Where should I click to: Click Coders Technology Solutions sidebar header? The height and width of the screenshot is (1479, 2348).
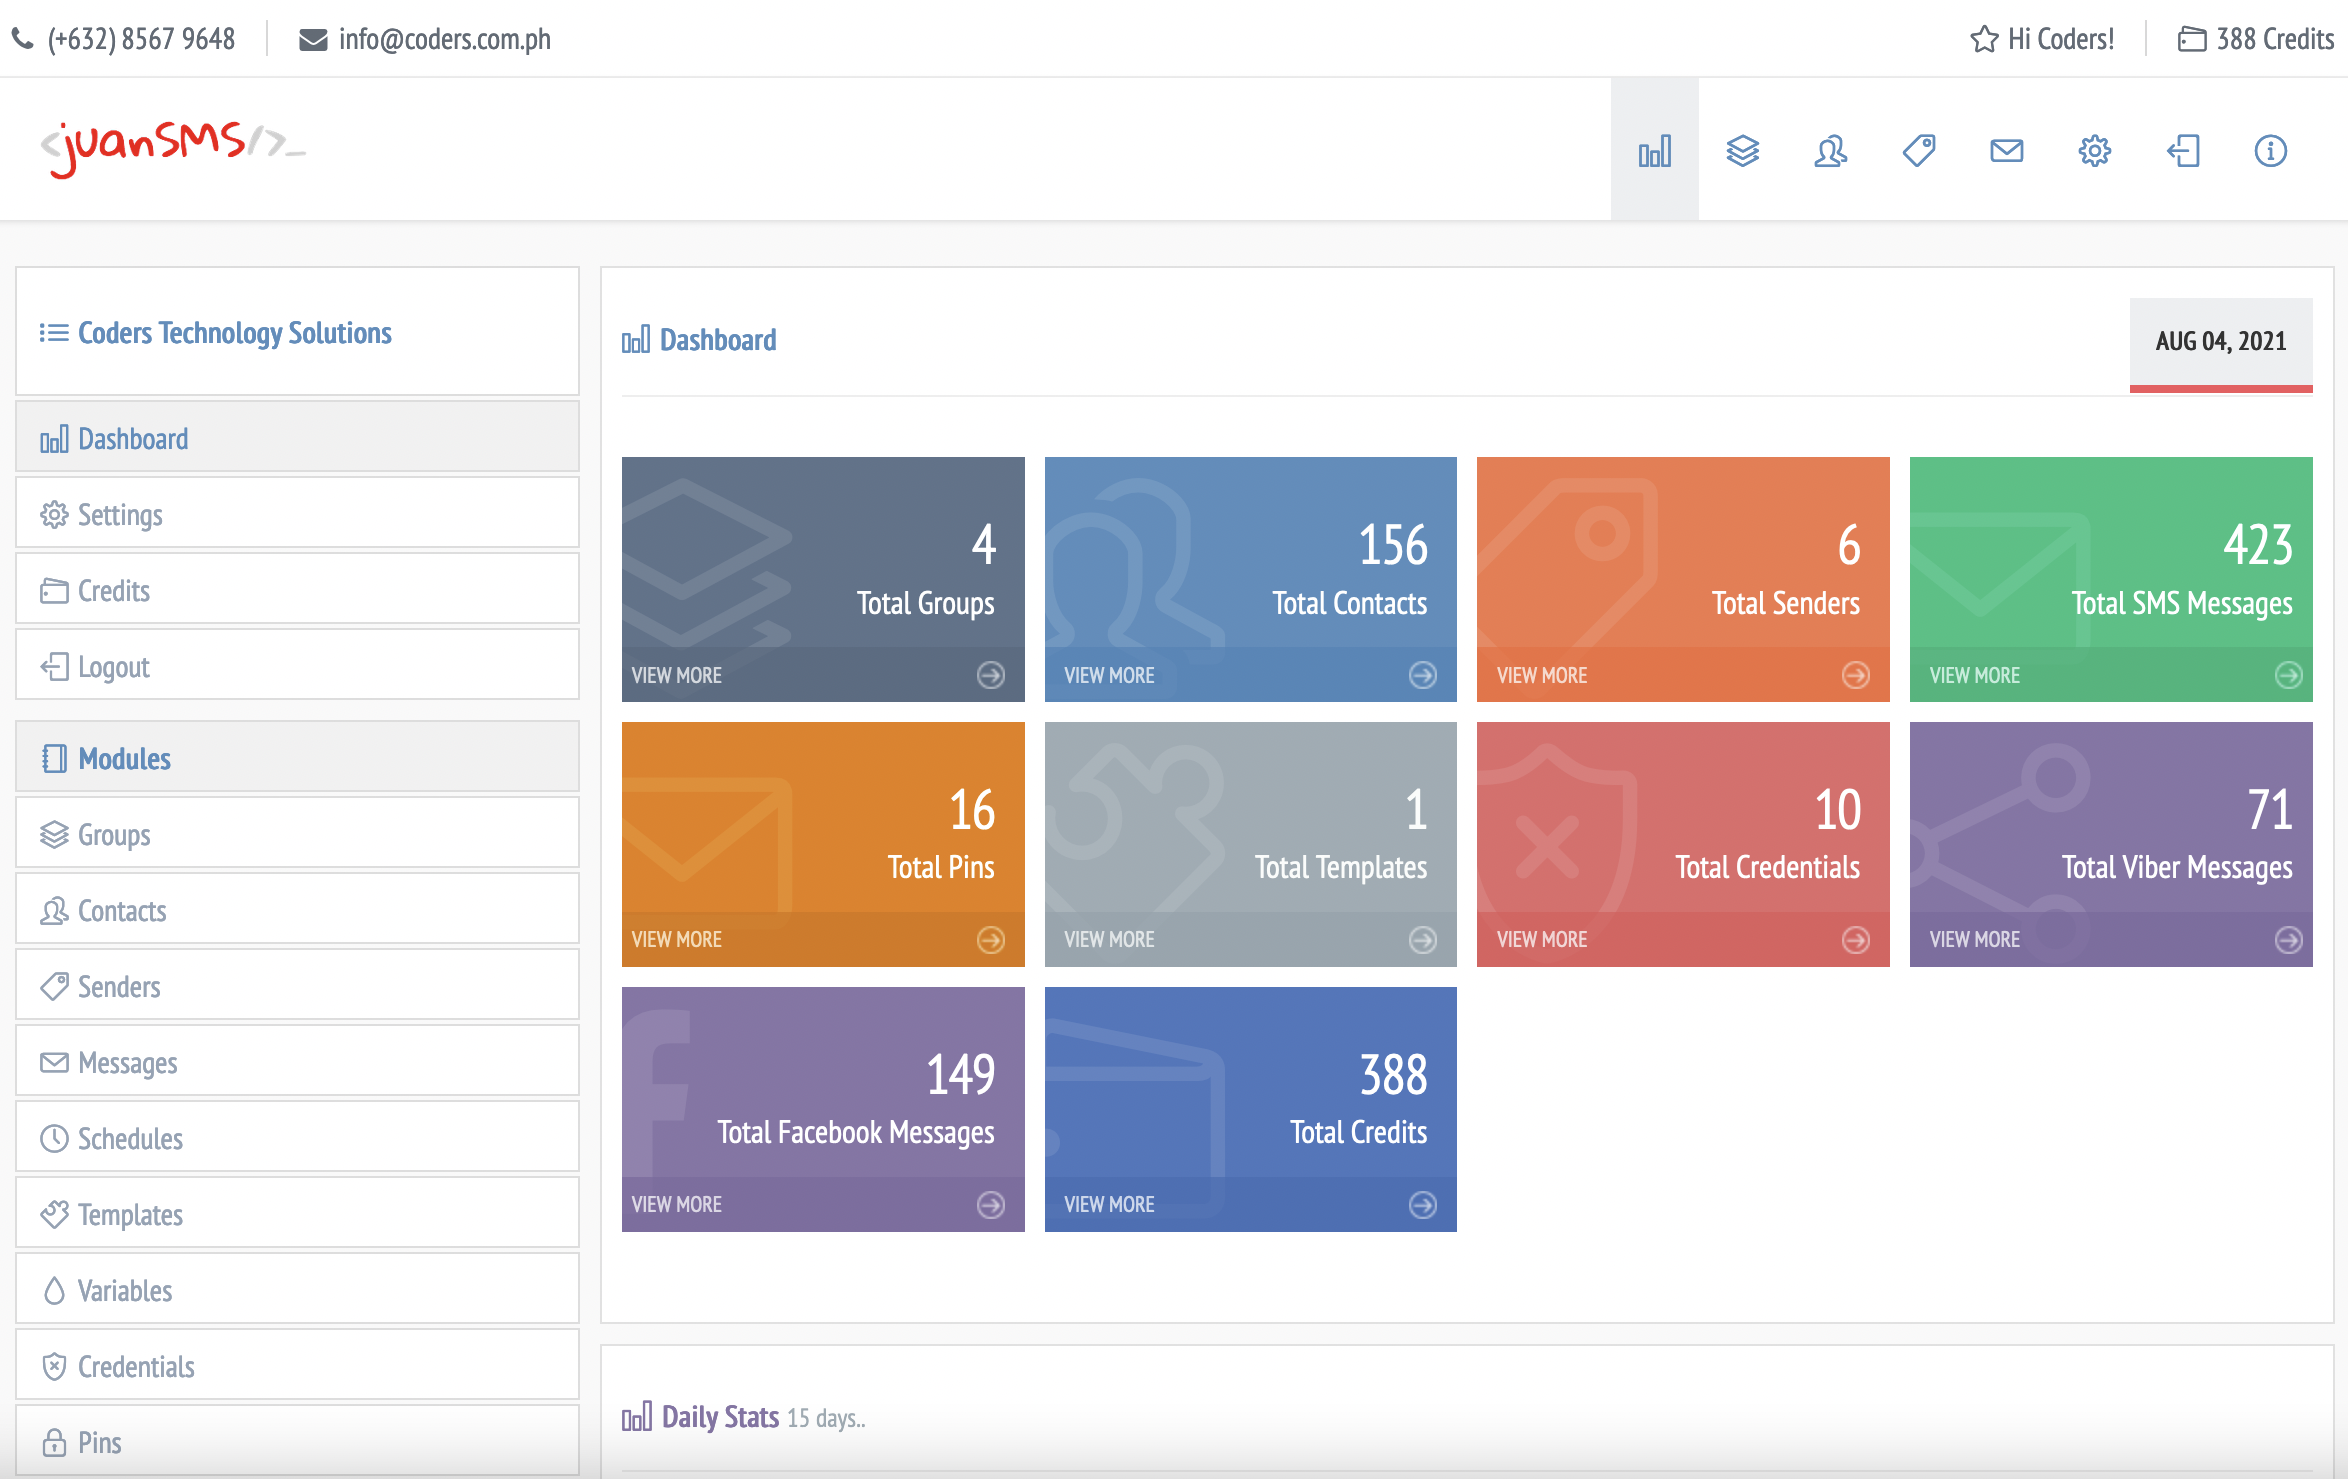[x=297, y=332]
